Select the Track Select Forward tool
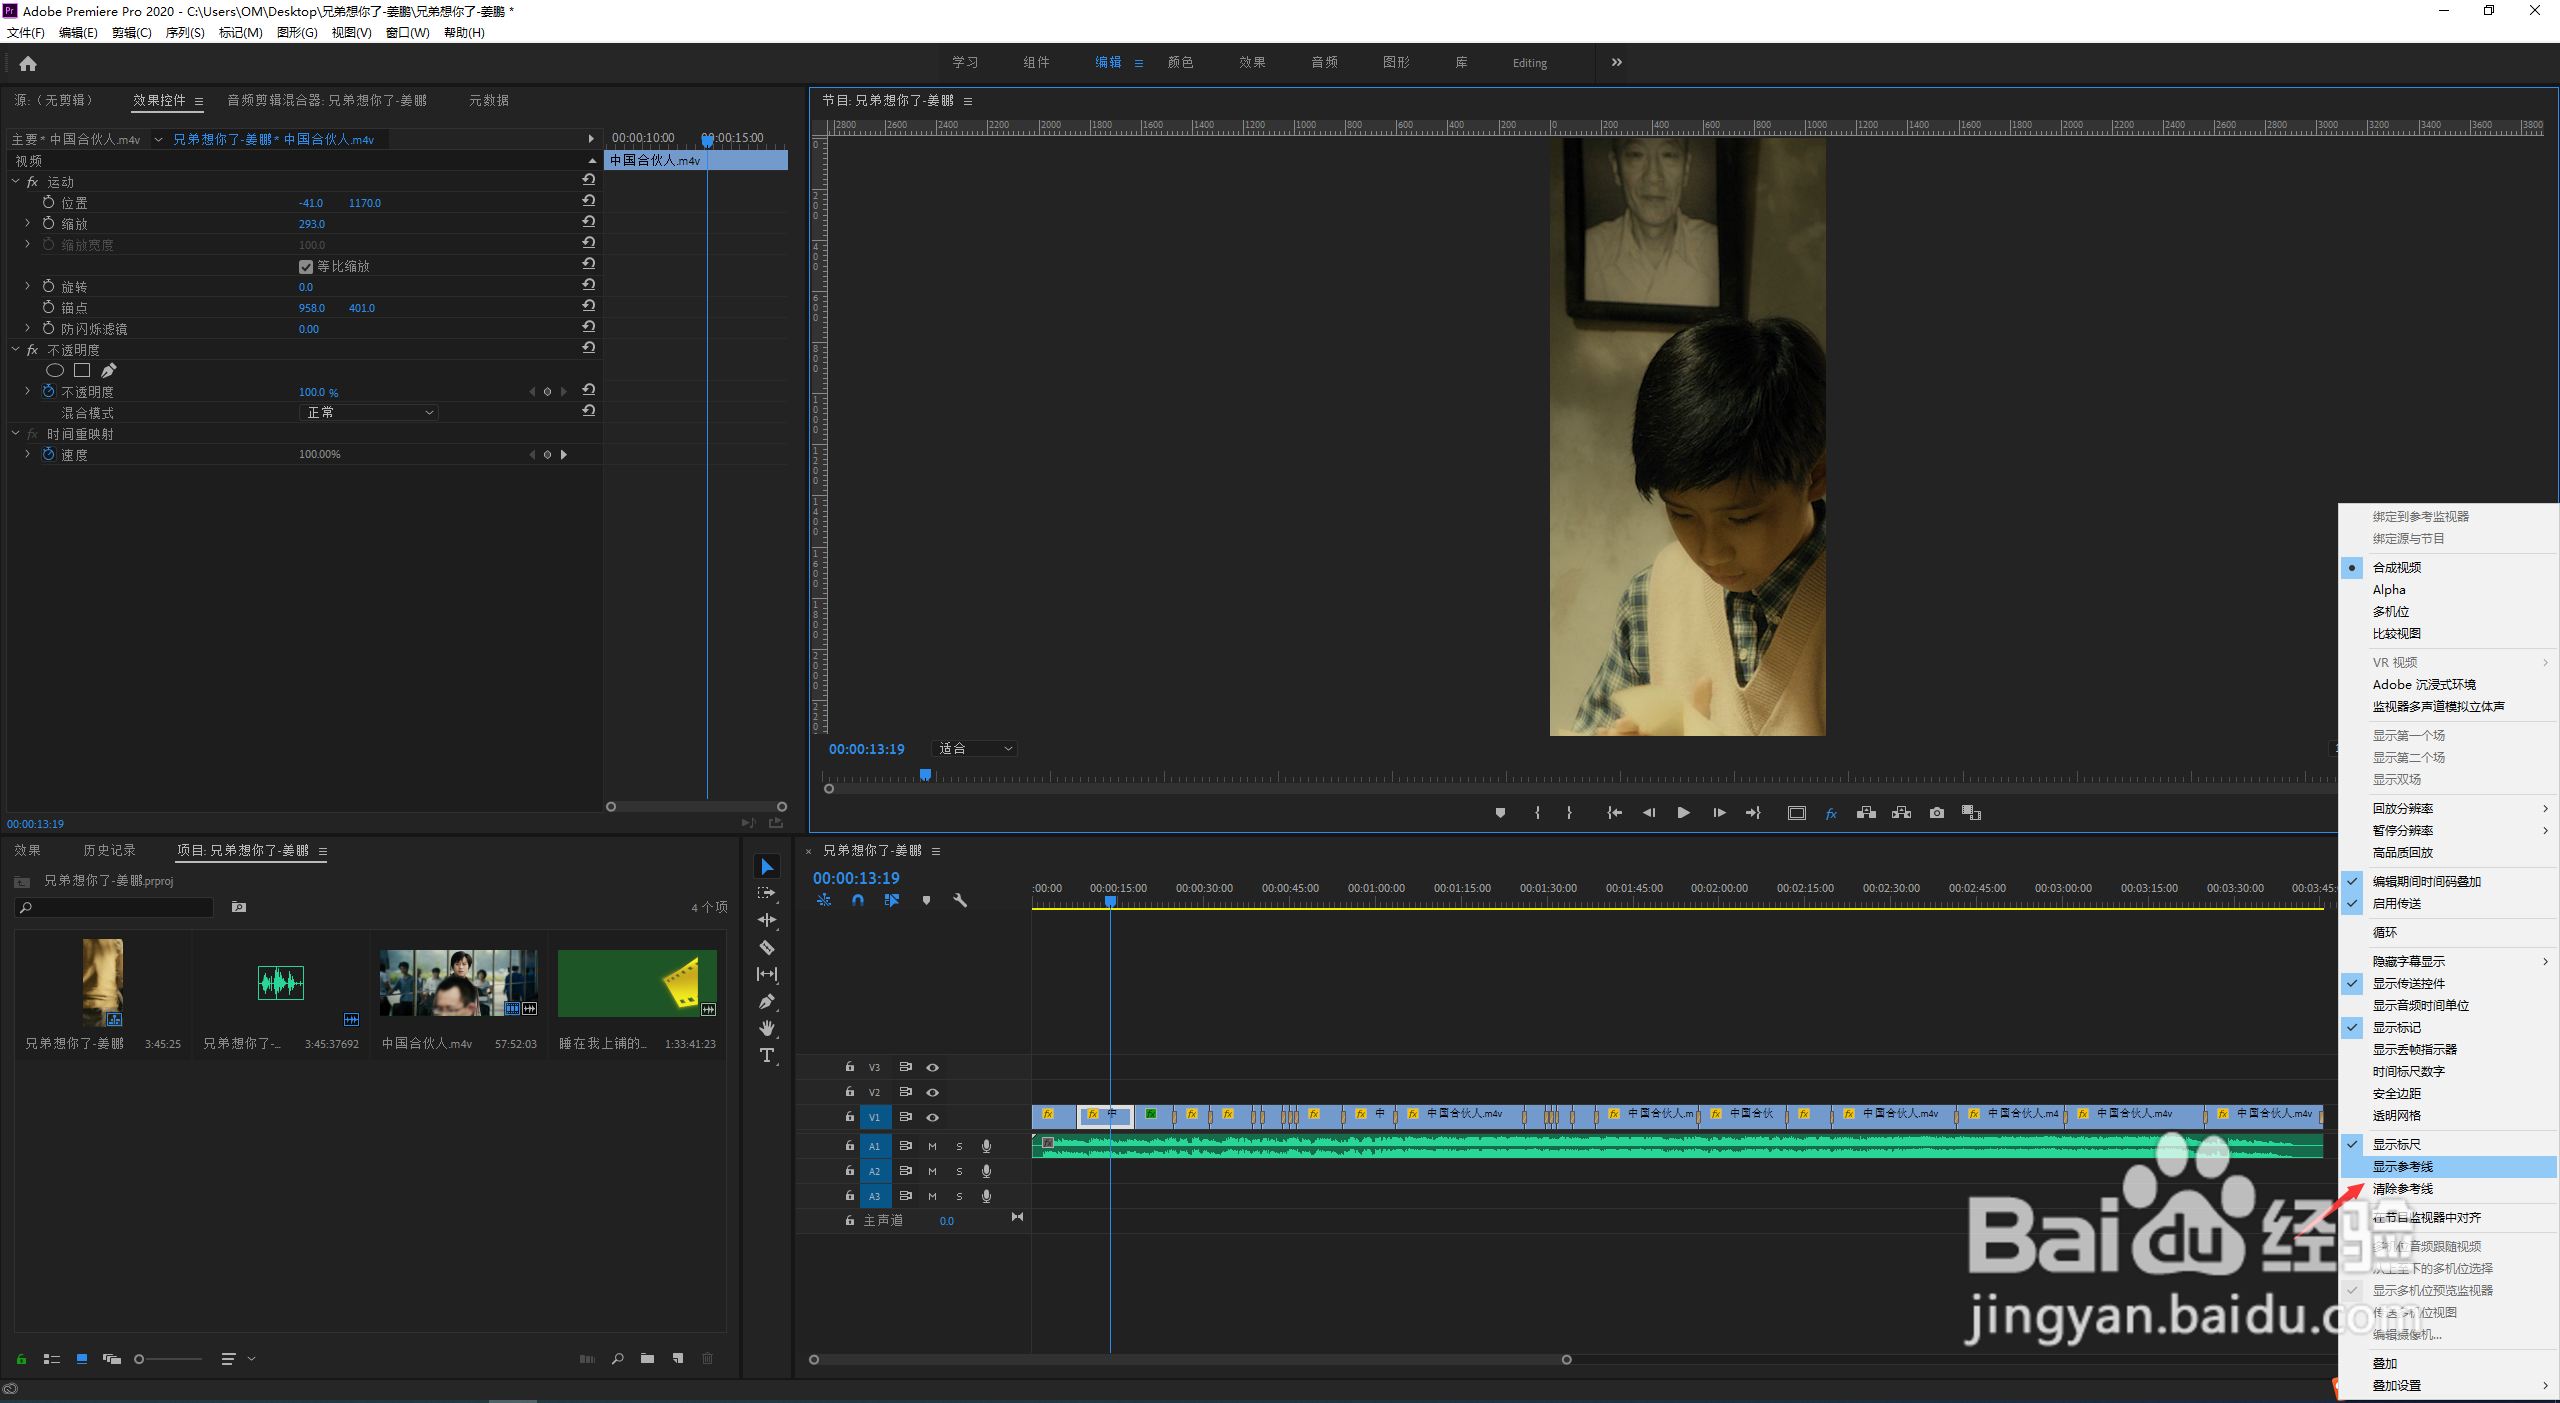 pyautogui.click(x=767, y=893)
